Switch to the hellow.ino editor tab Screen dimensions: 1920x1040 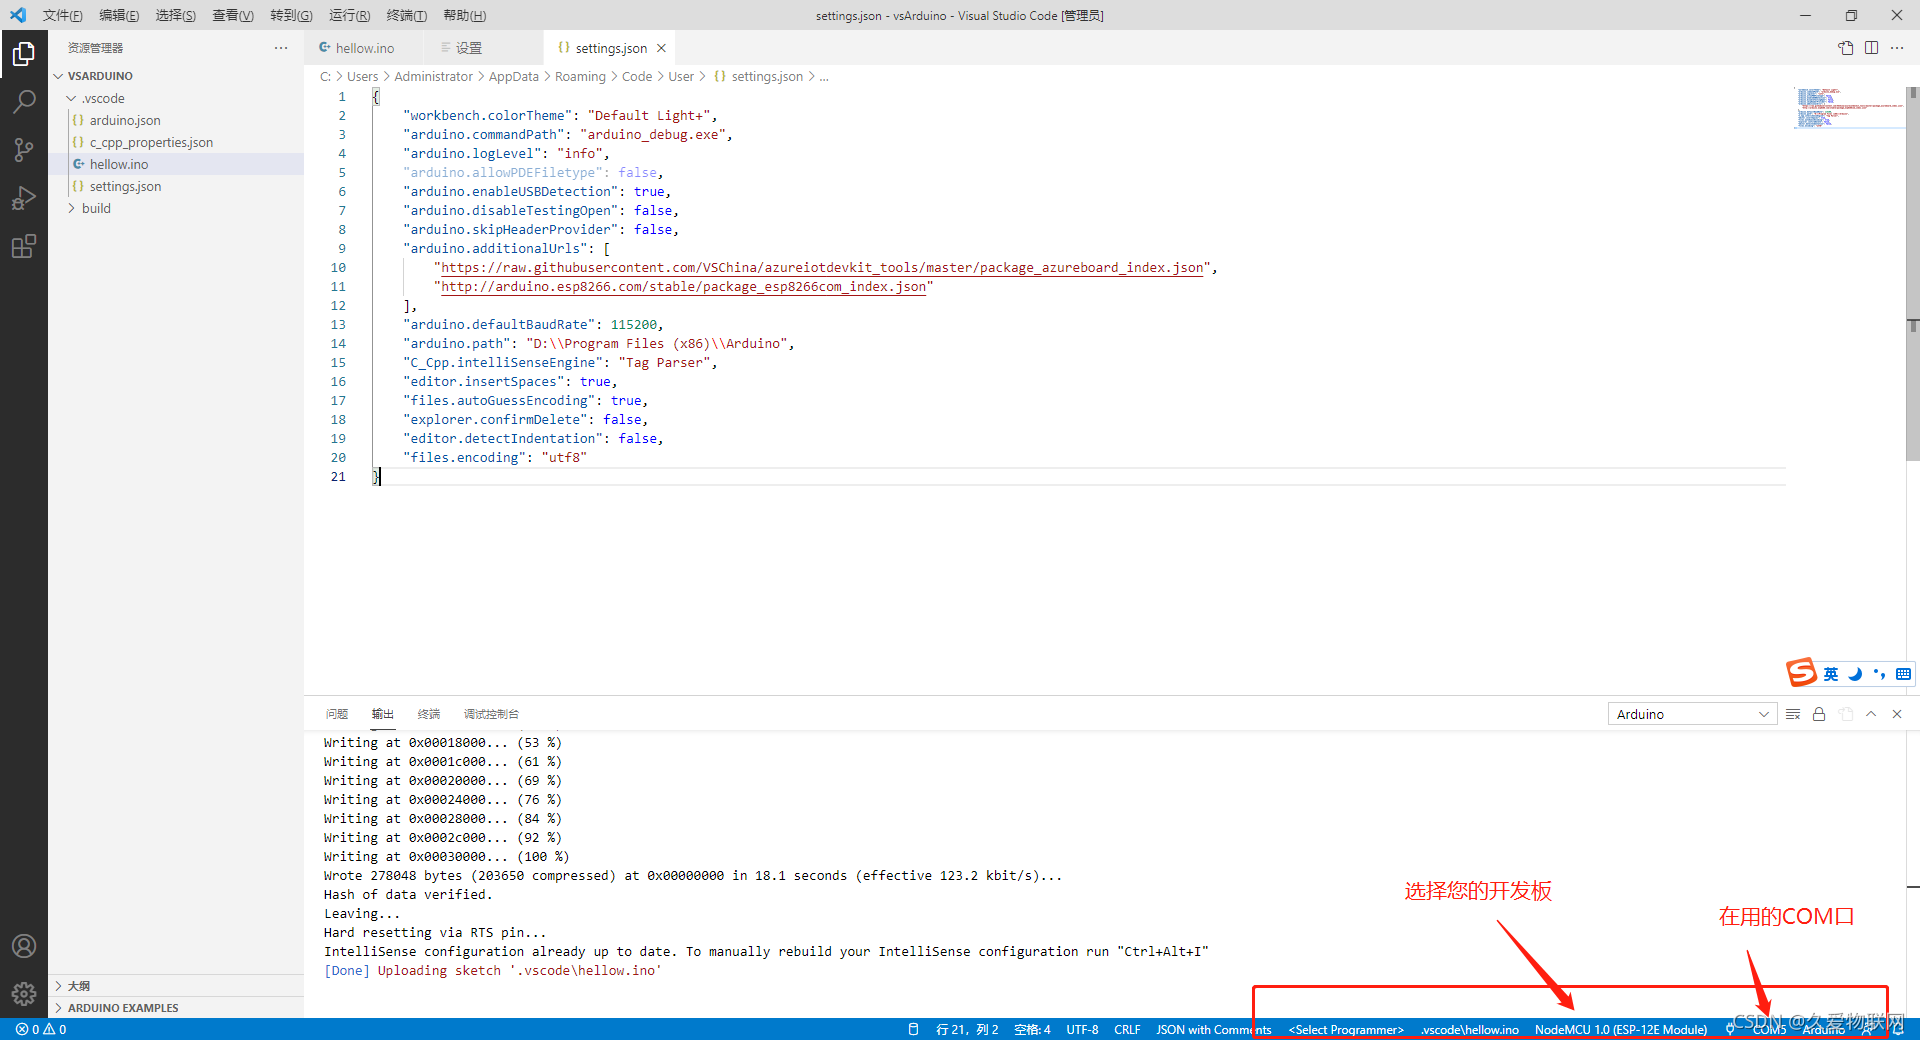365,48
